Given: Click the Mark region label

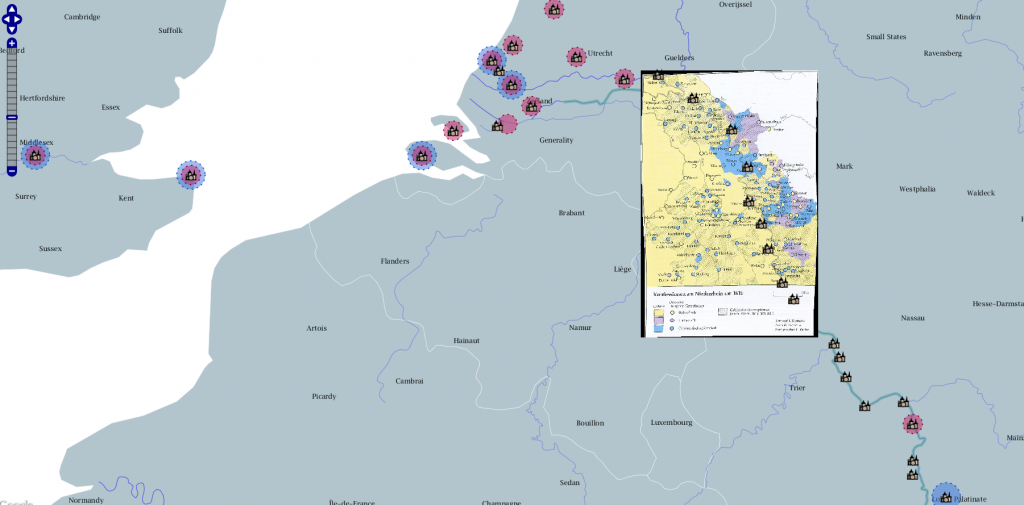Looking at the screenshot, I should pyautogui.click(x=844, y=167).
